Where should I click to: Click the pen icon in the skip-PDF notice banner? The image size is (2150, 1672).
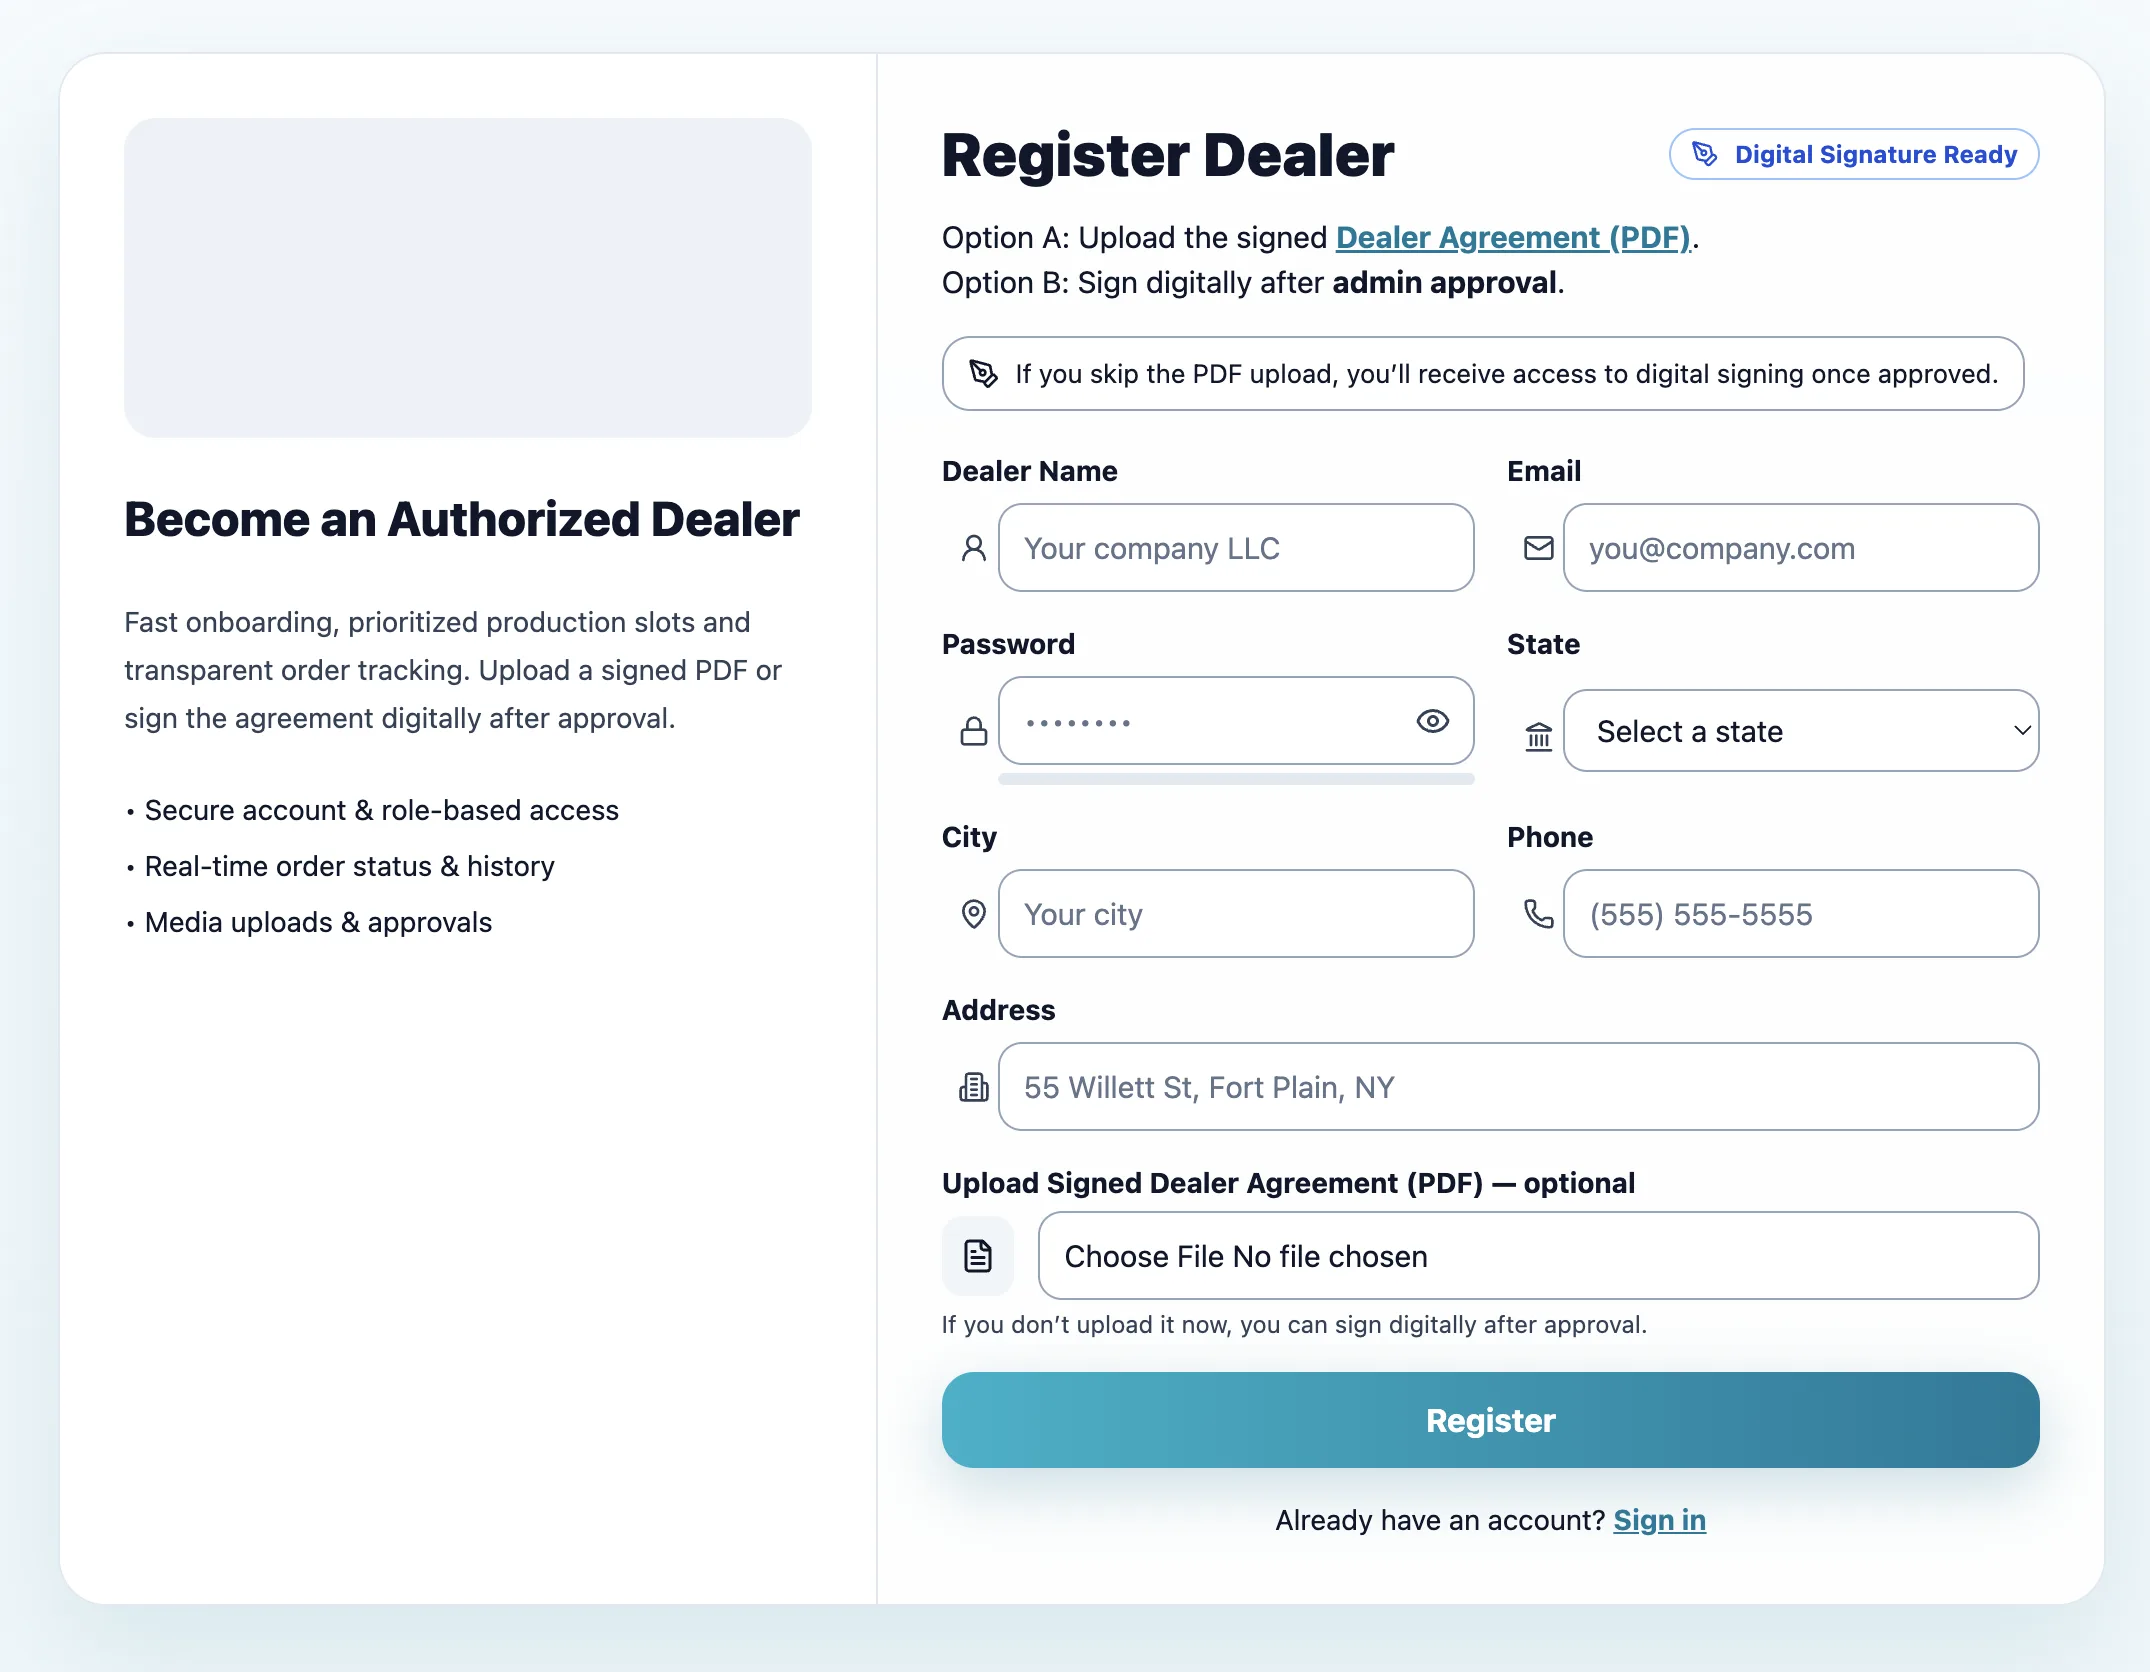(983, 373)
